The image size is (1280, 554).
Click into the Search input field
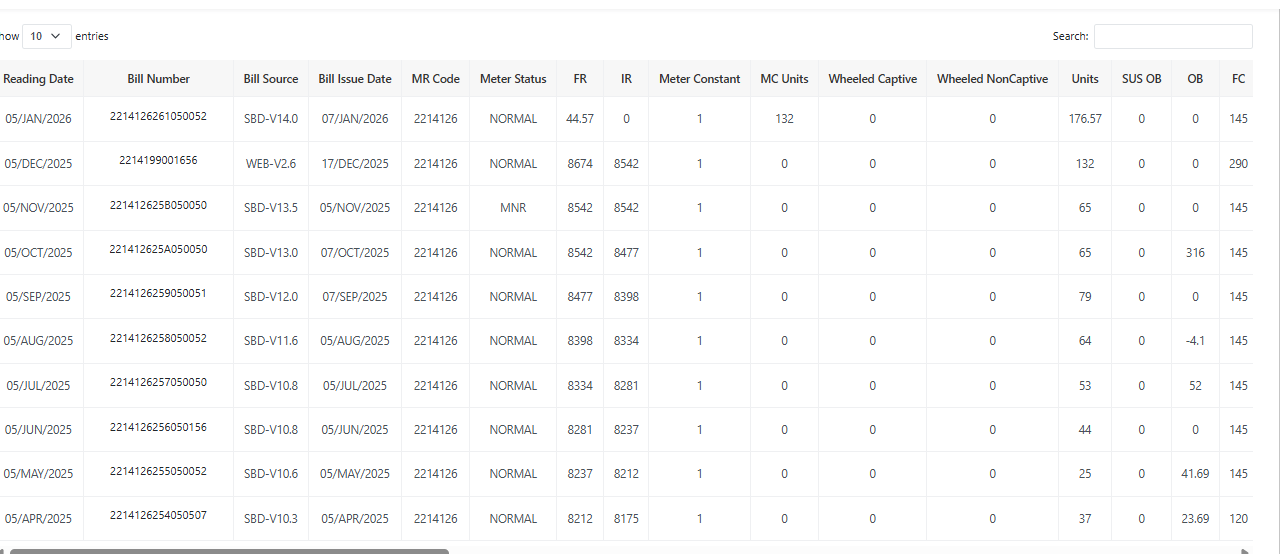click(x=1172, y=36)
